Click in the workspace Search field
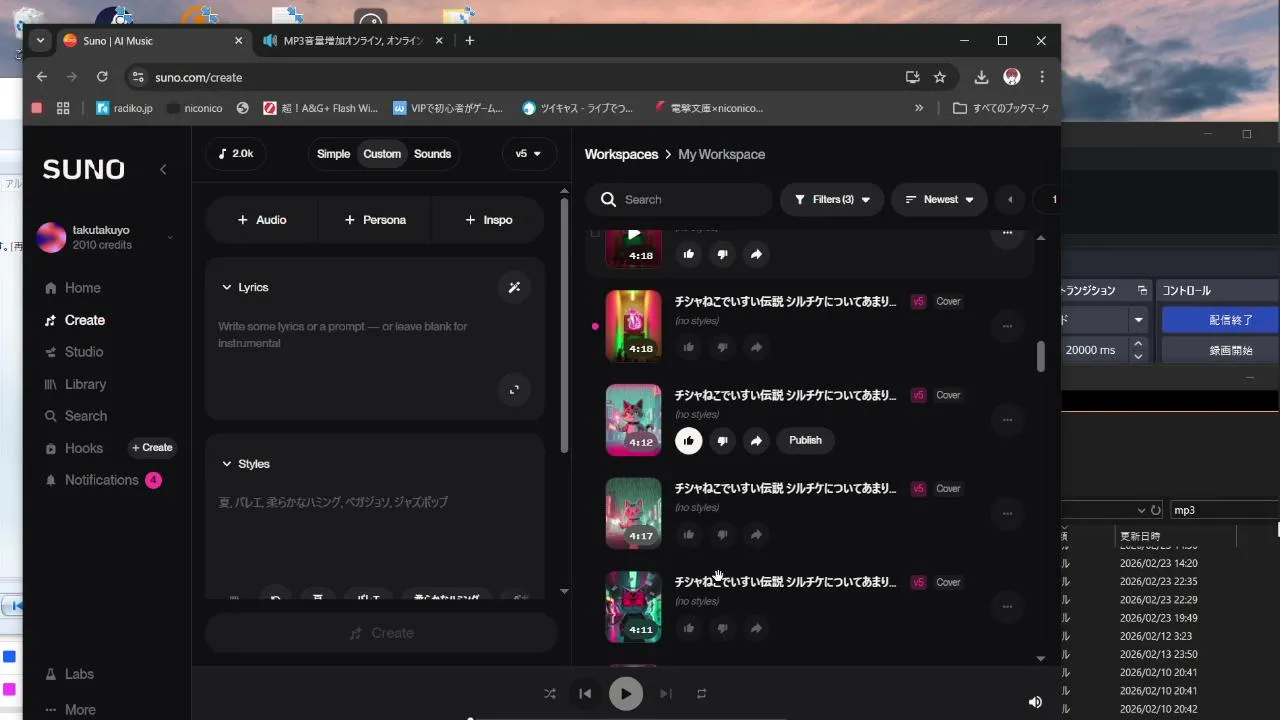The image size is (1280, 720). pyautogui.click(x=679, y=199)
